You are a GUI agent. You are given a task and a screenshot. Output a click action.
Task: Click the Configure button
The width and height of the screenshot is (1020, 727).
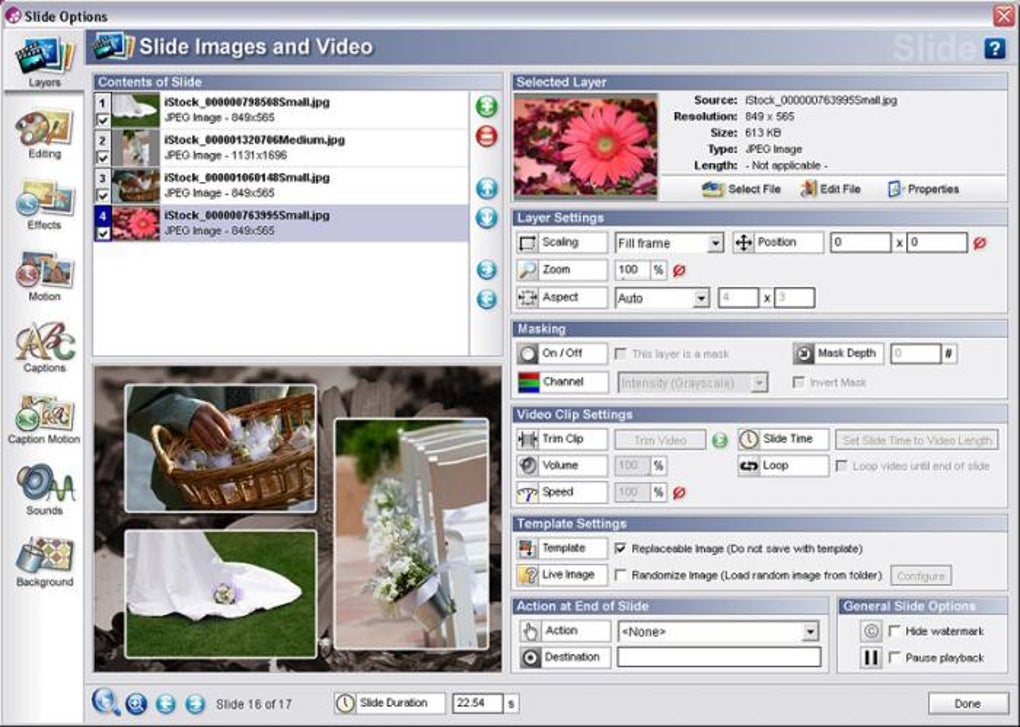coord(920,575)
